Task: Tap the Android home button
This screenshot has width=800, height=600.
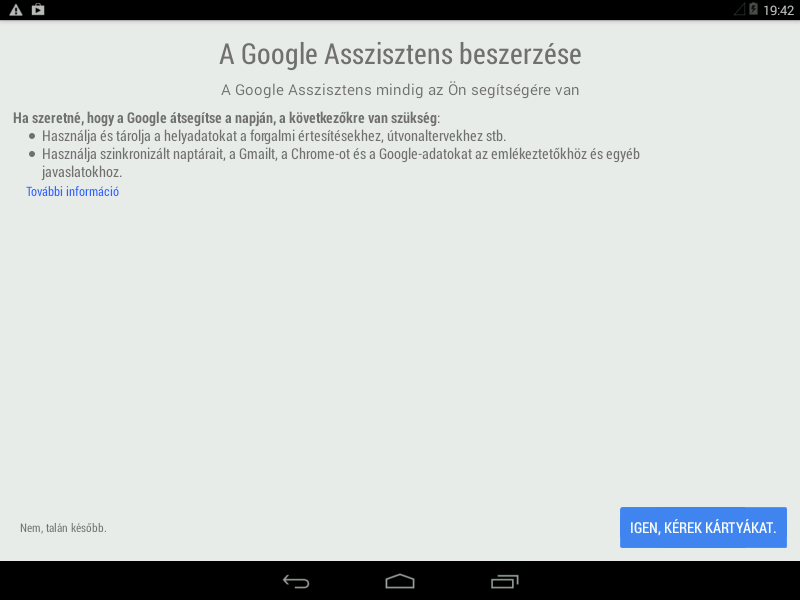Action: tap(400, 581)
